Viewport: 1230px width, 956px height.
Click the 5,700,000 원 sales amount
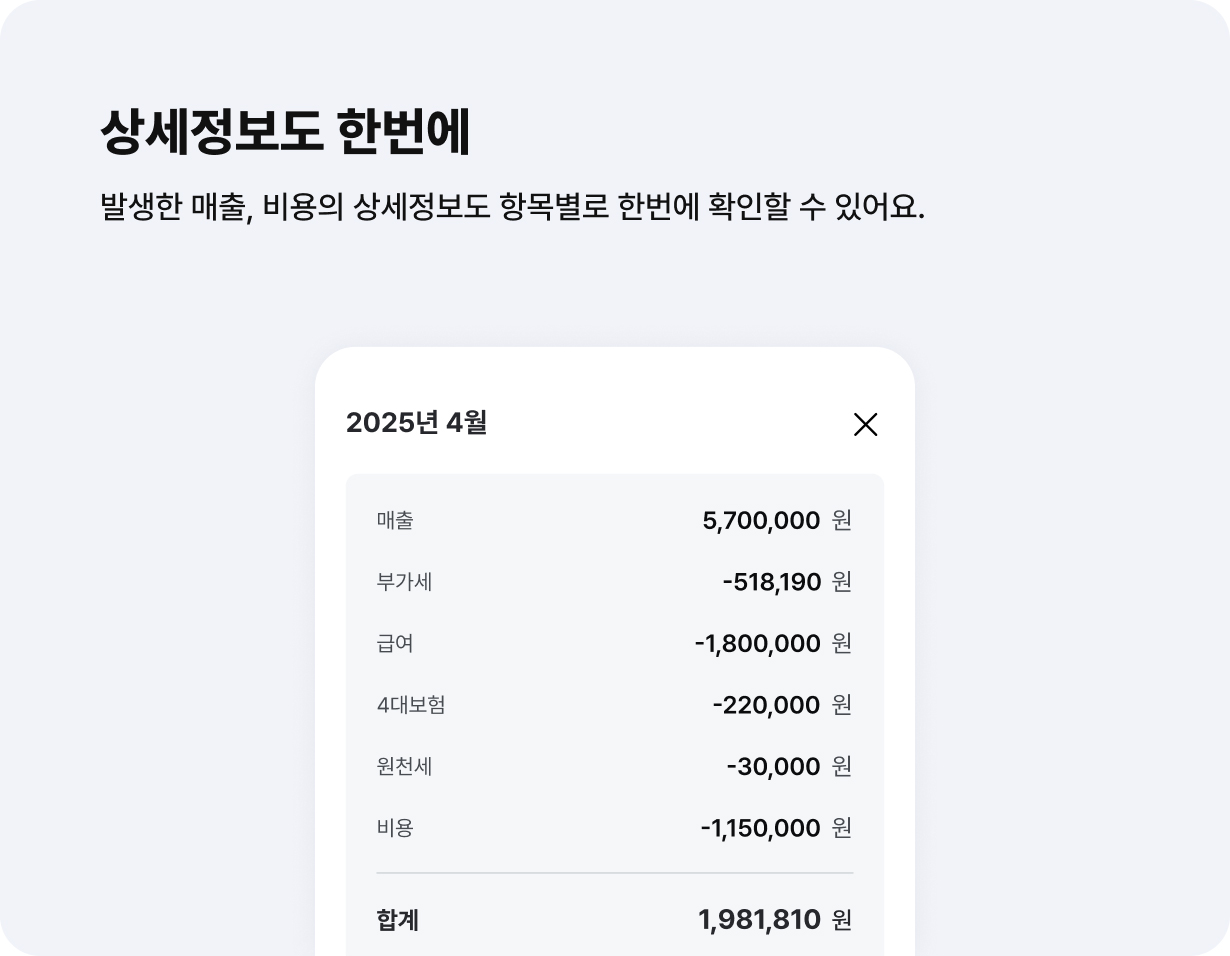(x=777, y=520)
